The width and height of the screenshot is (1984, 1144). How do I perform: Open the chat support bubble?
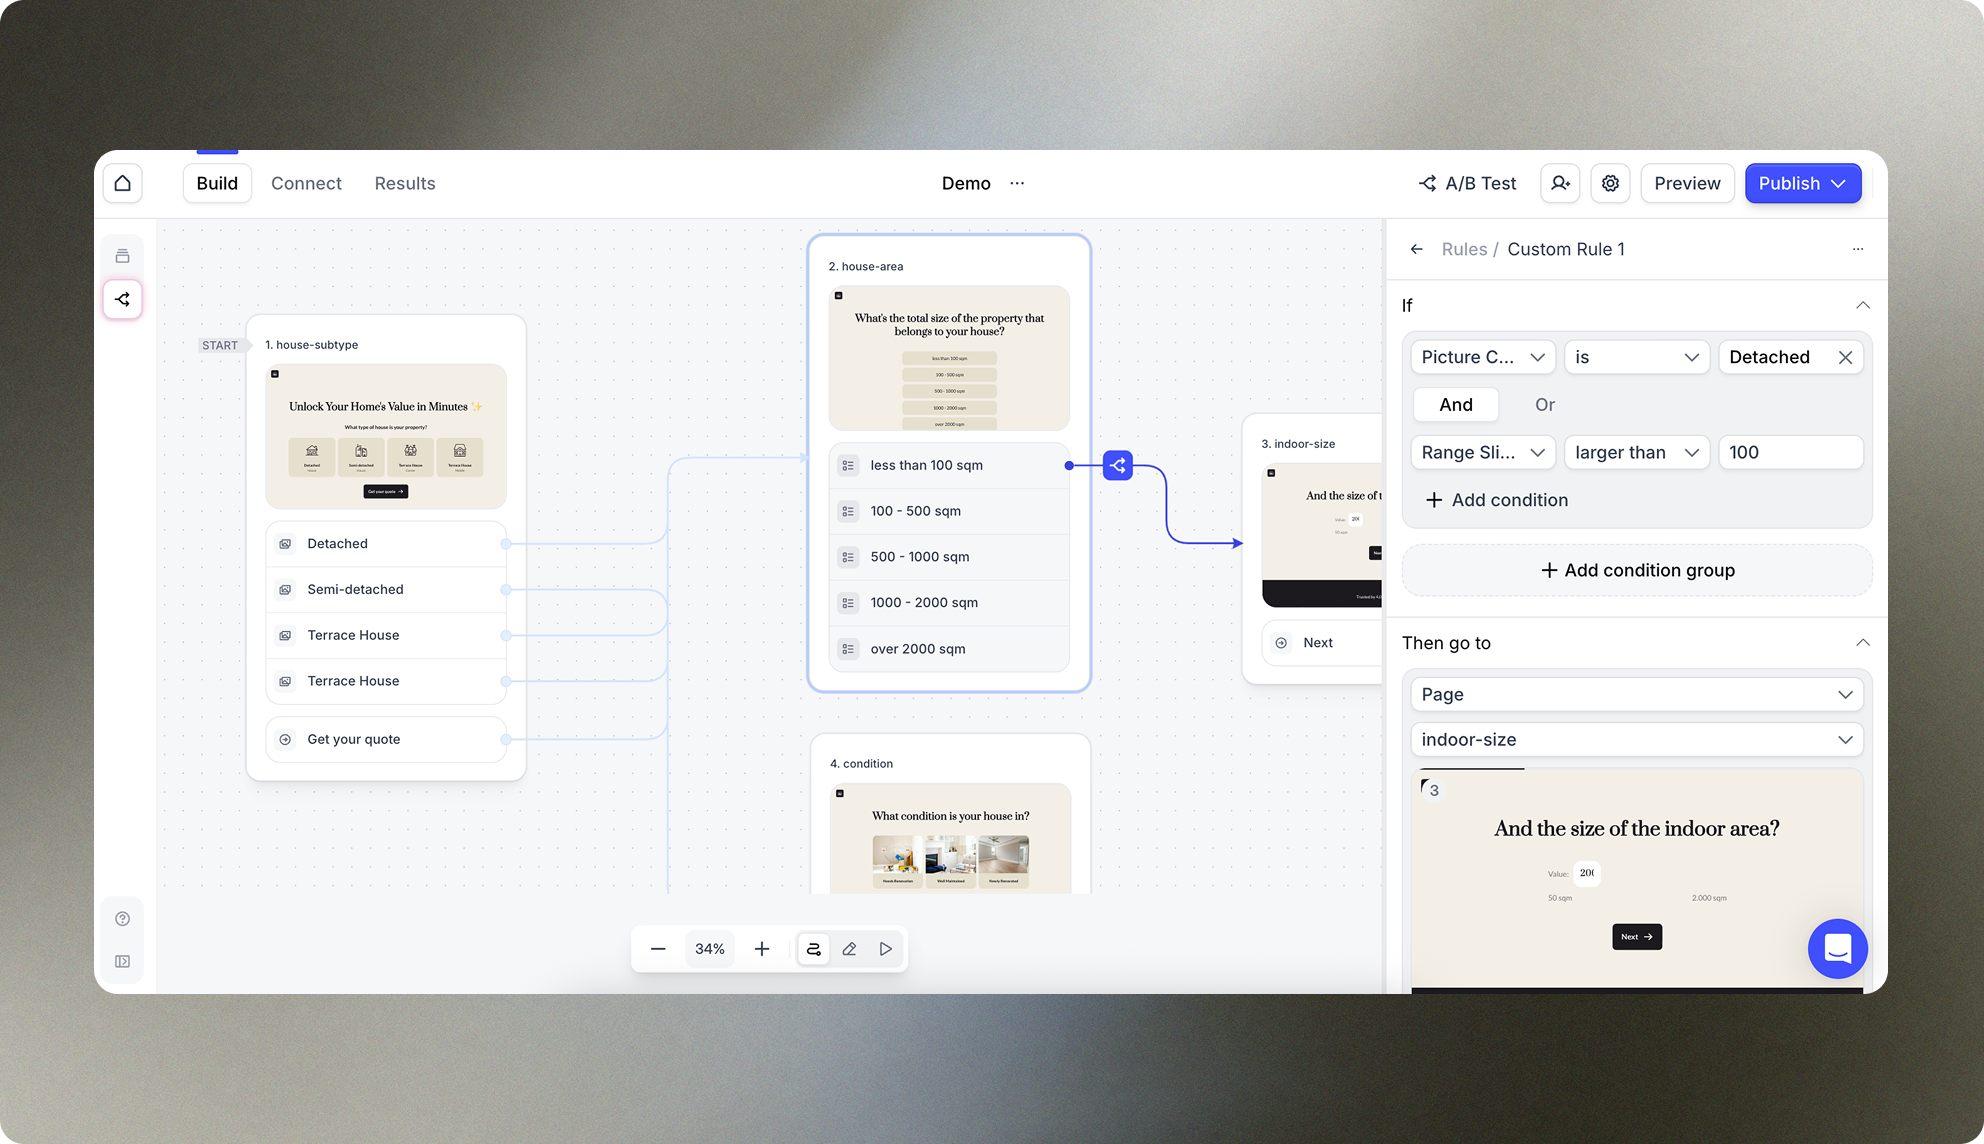click(1837, 948)
